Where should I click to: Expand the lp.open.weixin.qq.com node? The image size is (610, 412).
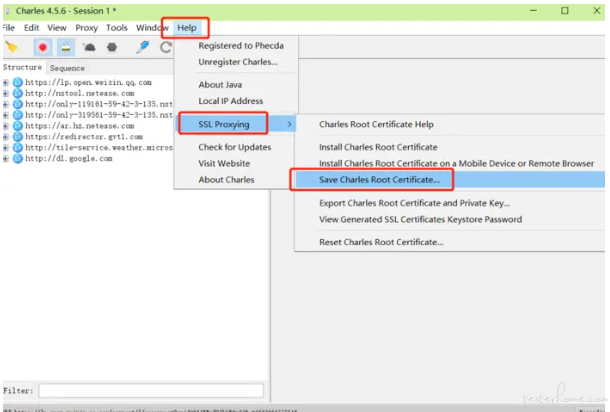click(6, 82)
